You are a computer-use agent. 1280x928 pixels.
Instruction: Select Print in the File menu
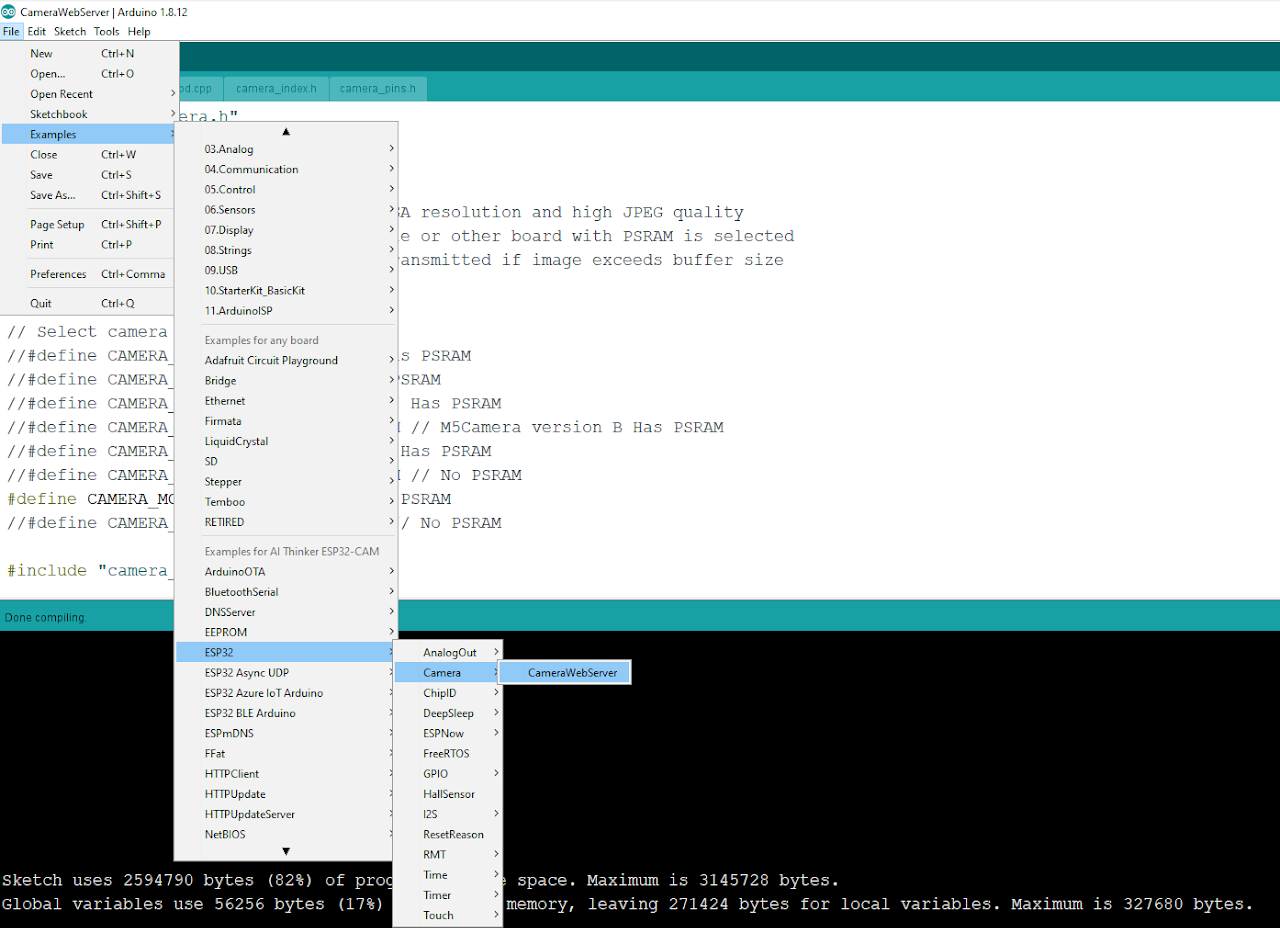click(89, 245)
